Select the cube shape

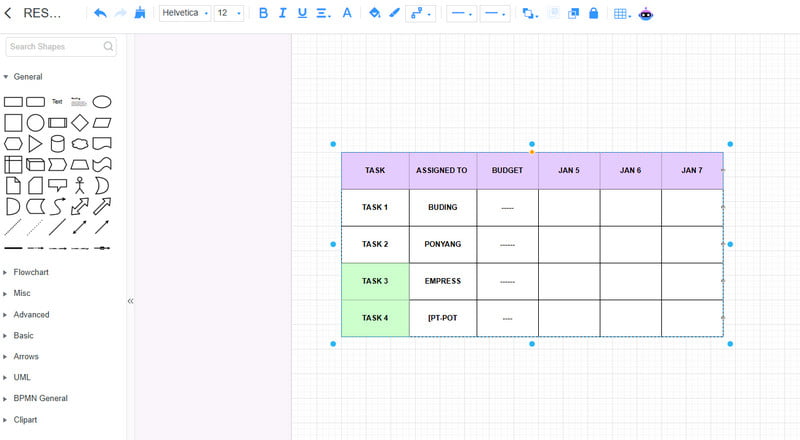point(35,164)
